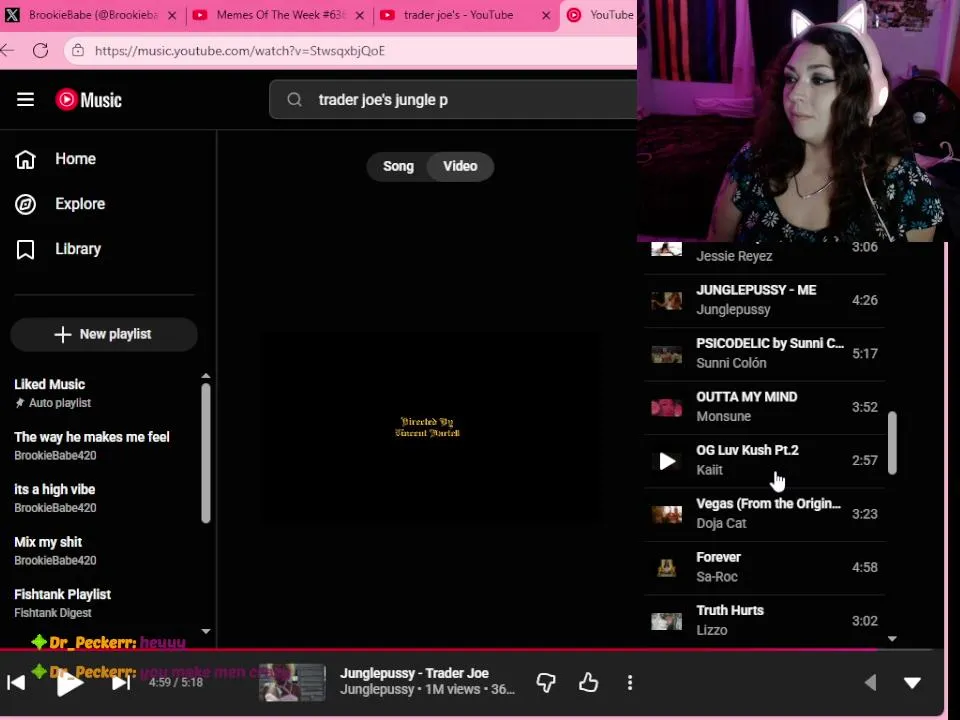Switch to Memes Of The Week tab
The height and width of the screenshot is (720, 960).
click(279, 15)
